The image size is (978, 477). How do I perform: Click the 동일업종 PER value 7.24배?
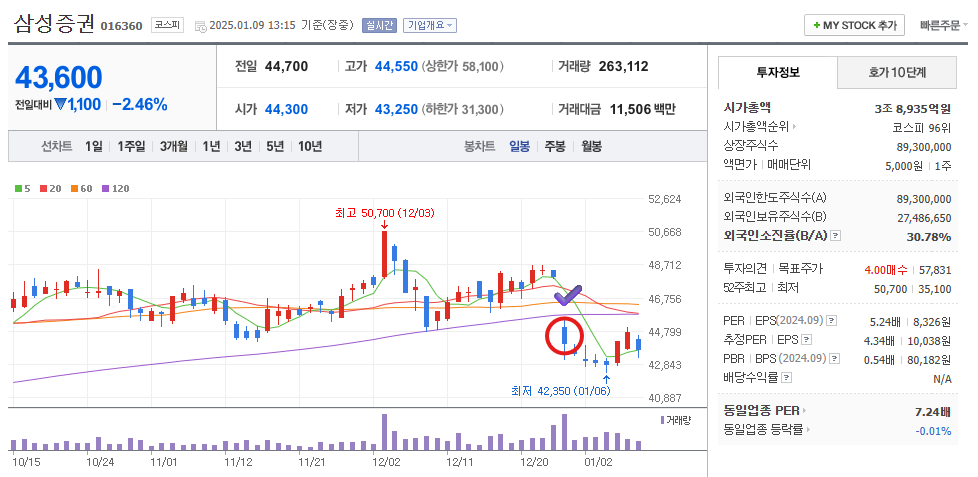(x=932, y=412)
